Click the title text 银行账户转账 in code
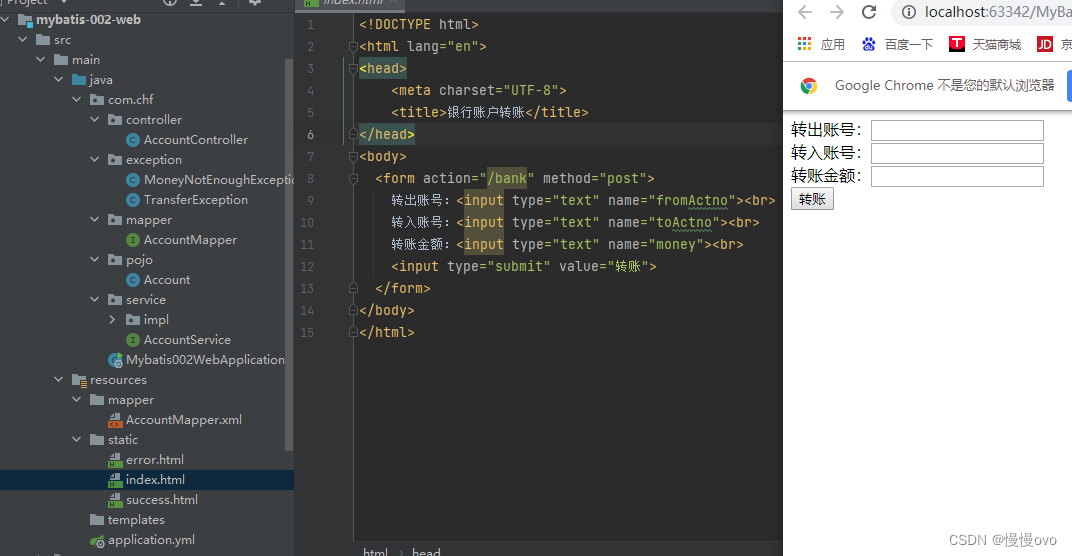The width and height of the screenshot is (1072, 556). coord(485,112)
